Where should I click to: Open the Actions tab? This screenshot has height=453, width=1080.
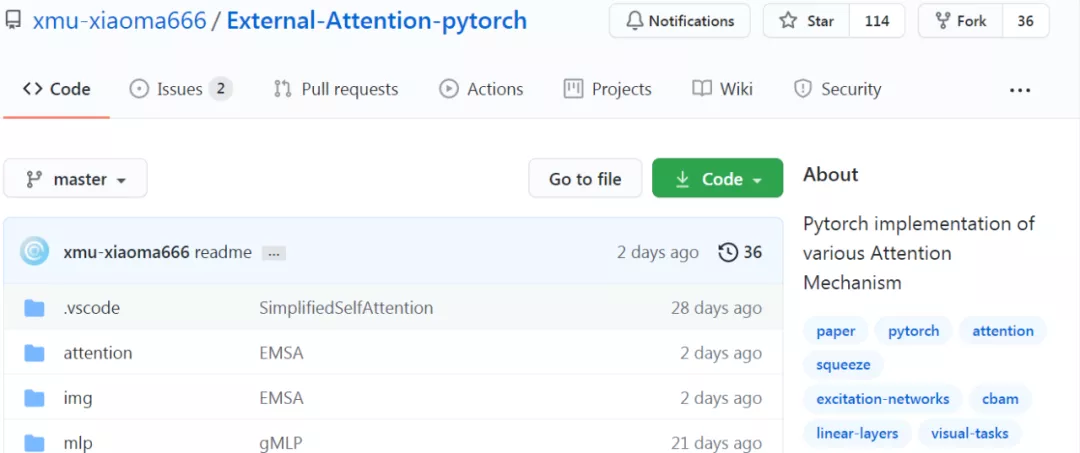coord(481,89)
